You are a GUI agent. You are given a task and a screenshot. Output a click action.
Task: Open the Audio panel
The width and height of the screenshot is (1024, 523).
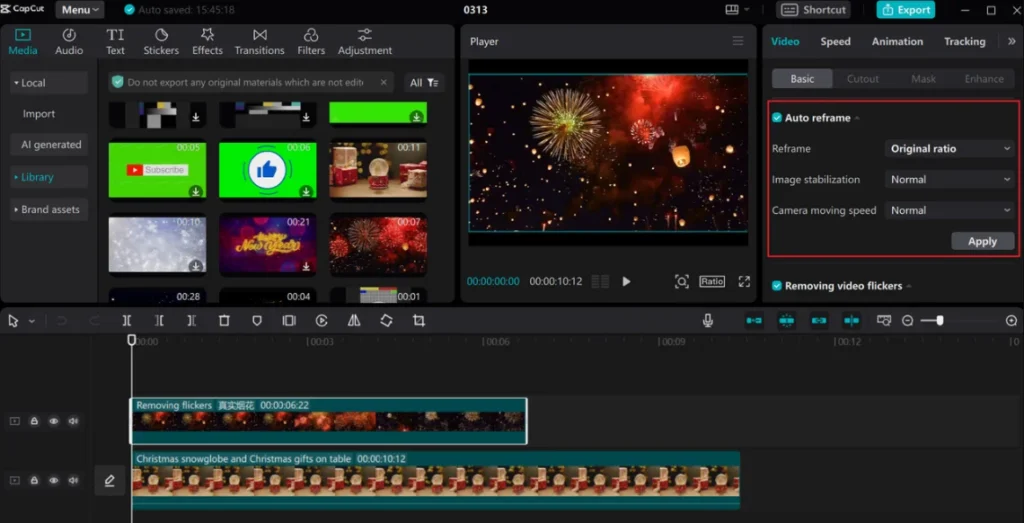tap(69, 41)
